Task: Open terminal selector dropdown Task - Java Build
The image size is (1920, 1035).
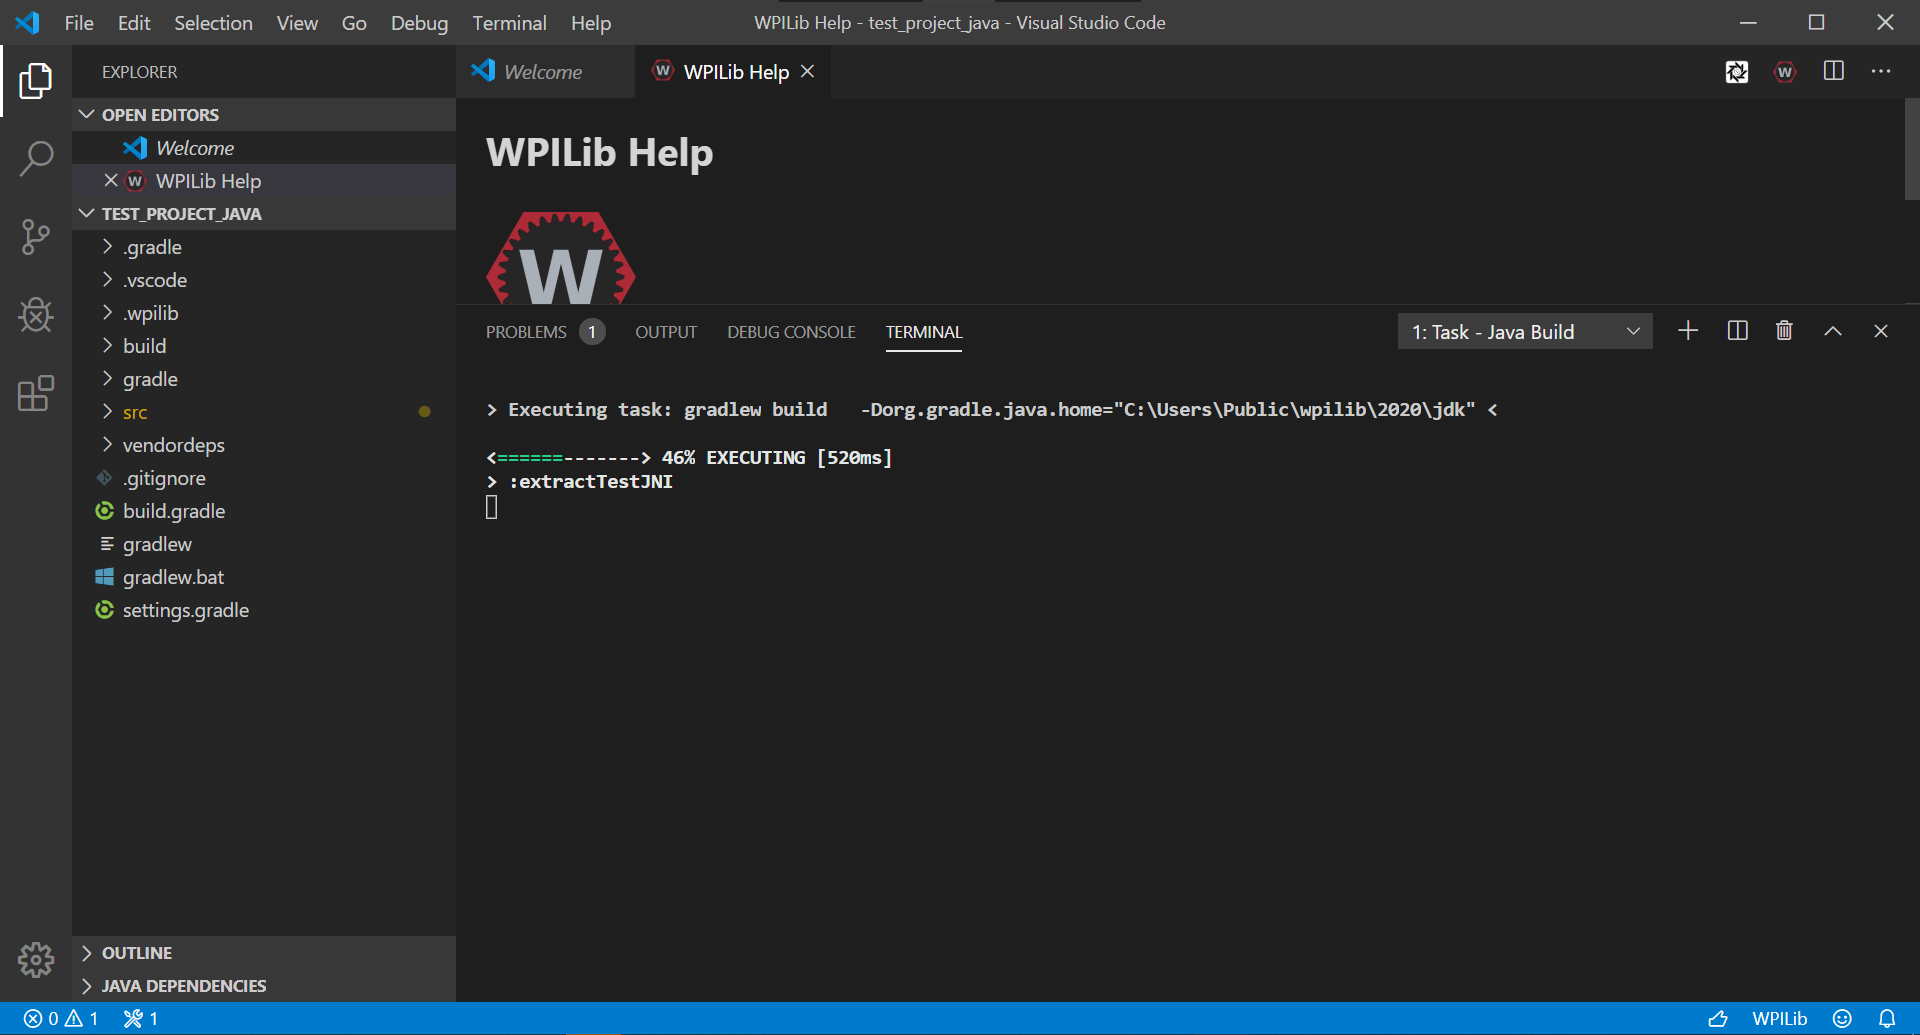Action: [1525, 332]
